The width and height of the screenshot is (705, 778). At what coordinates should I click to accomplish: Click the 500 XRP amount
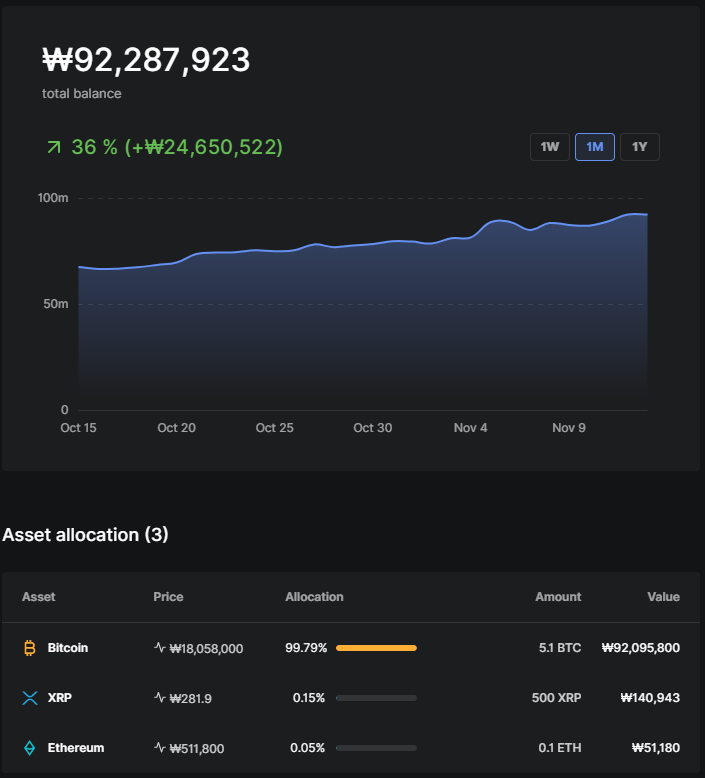pyautogui.click(x=557, y=698)
